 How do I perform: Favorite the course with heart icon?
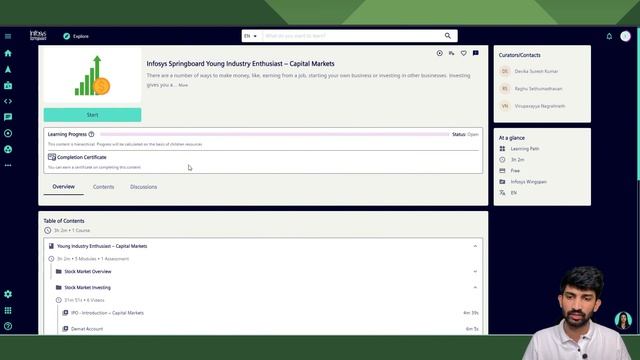coord(464,53)
